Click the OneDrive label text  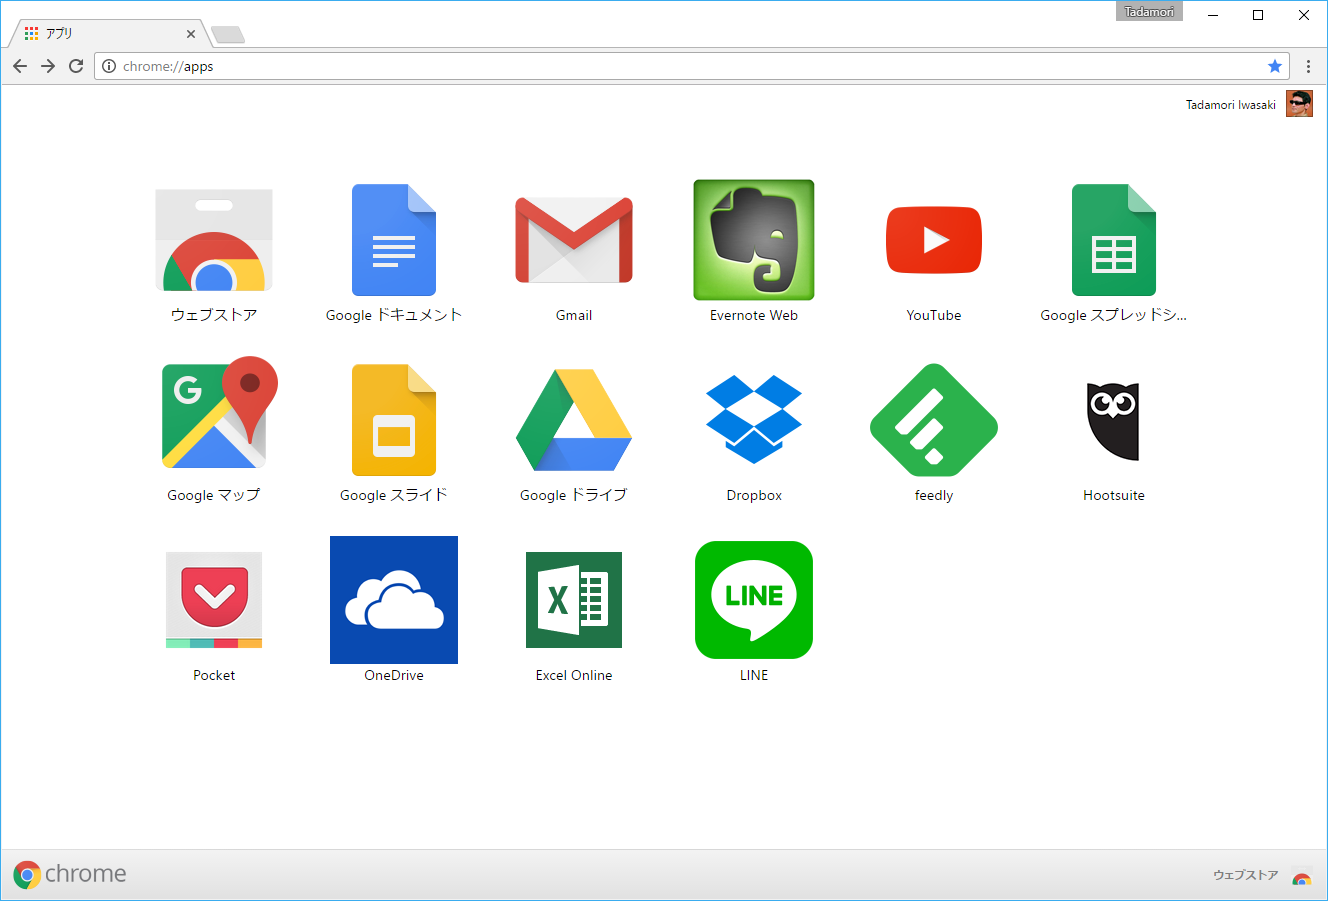(394, 675)
